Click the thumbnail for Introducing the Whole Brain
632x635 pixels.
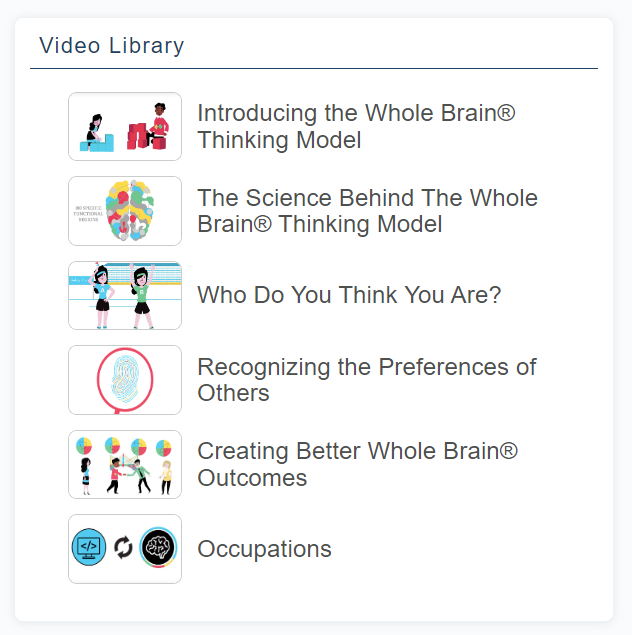pyautogui.click(x=125, y=126)
